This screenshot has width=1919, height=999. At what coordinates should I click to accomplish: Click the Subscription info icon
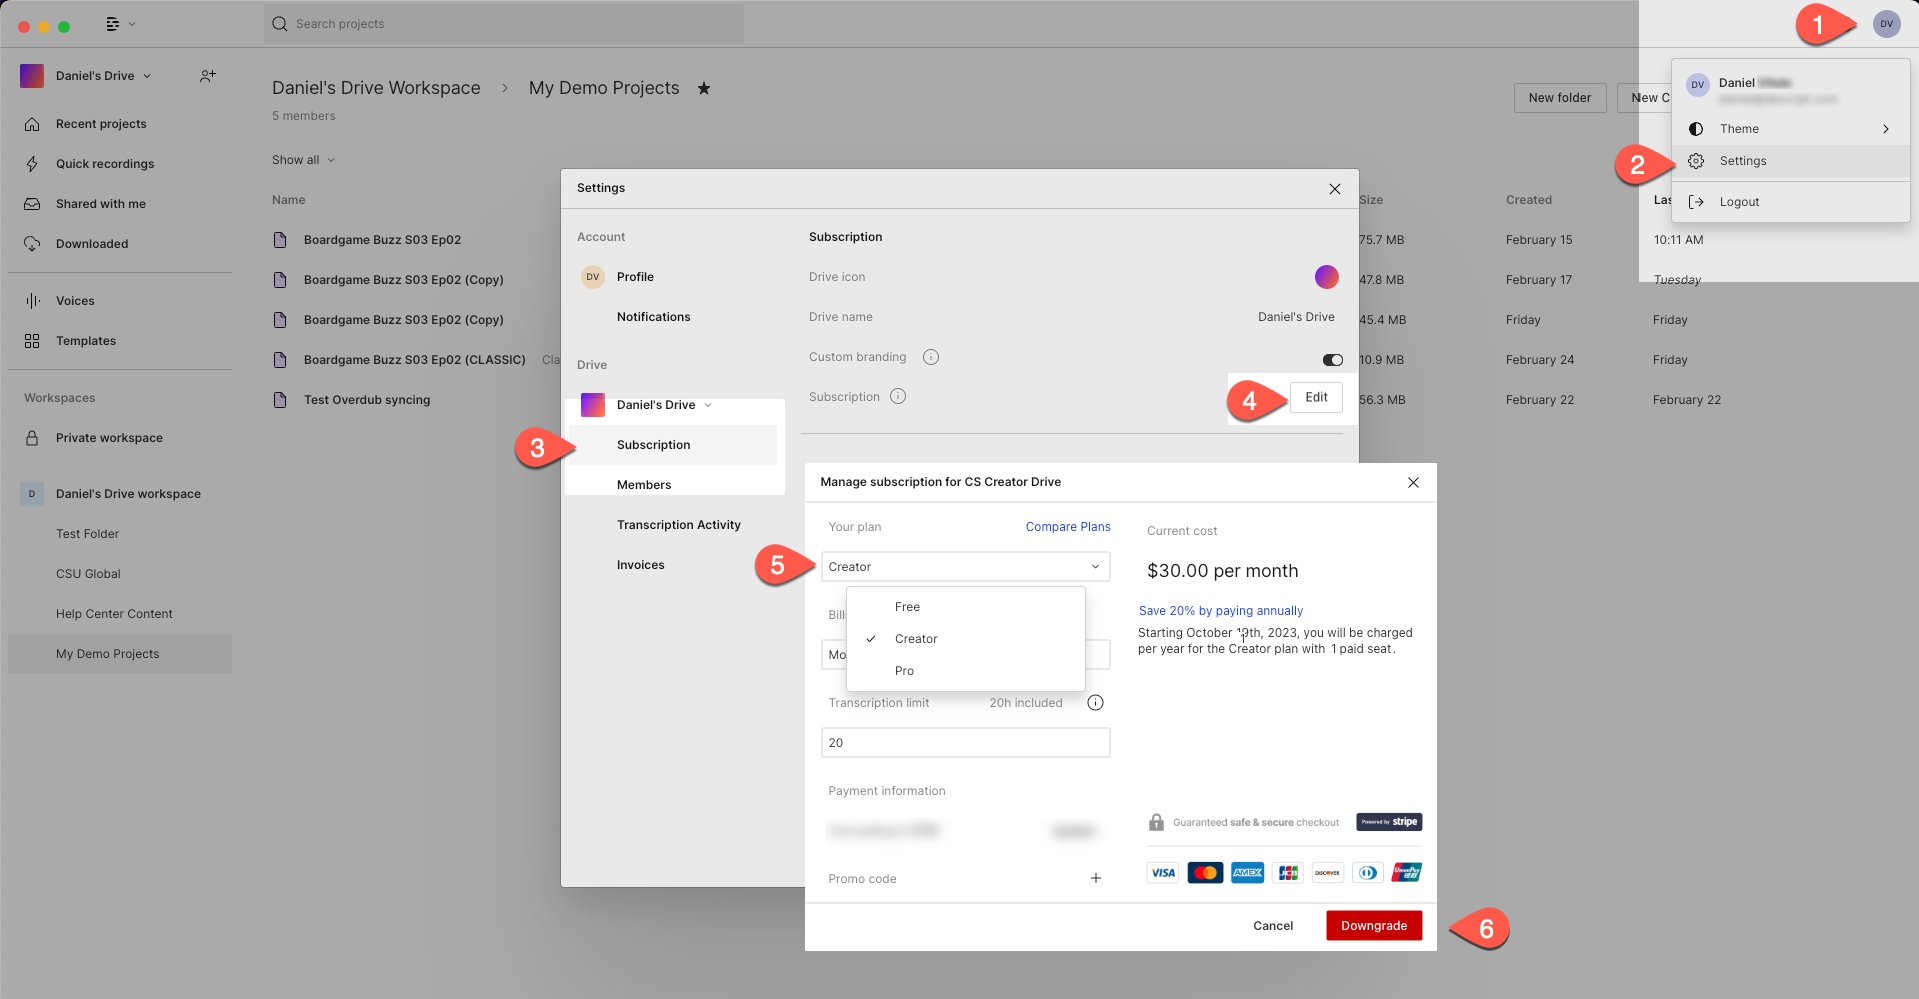pyautogui.click(x=898, y=397)
